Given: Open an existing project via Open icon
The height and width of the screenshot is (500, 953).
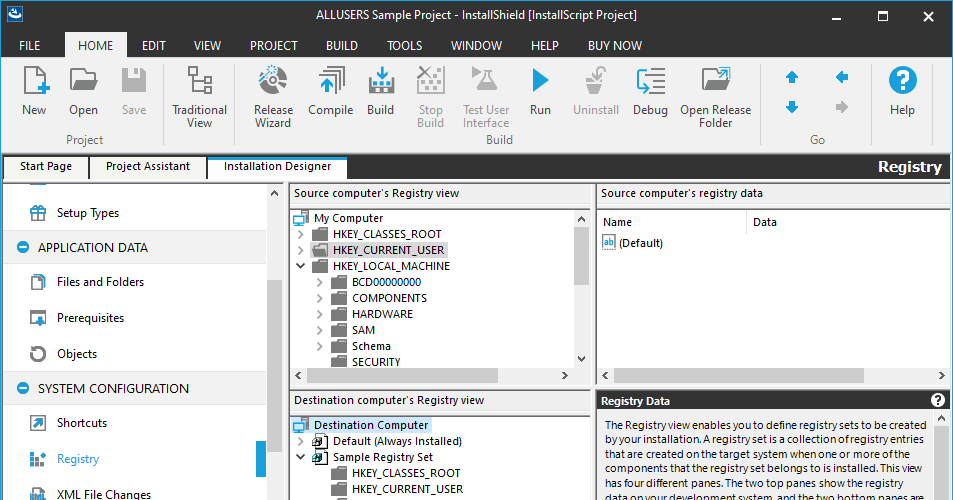Looking at the screenshot, I should (83, 91).
